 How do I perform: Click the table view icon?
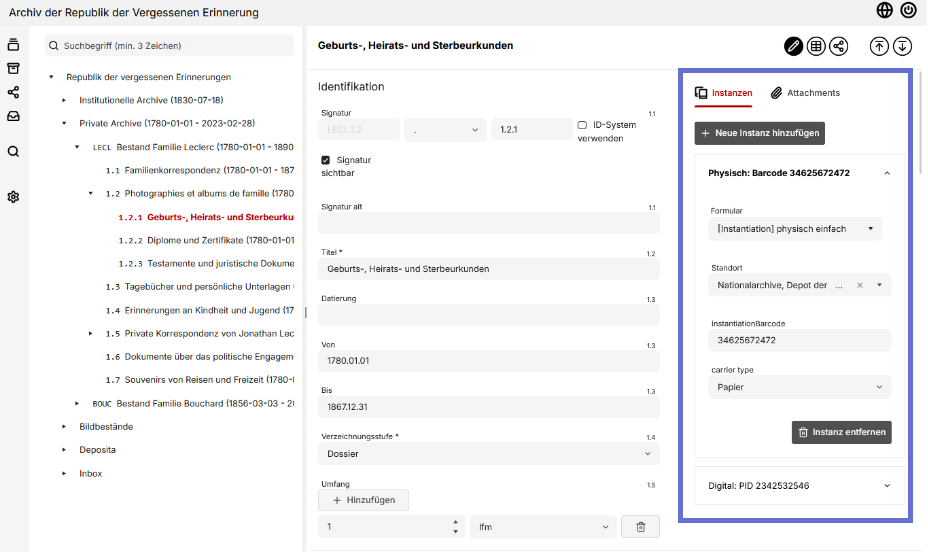coord(816,46)
